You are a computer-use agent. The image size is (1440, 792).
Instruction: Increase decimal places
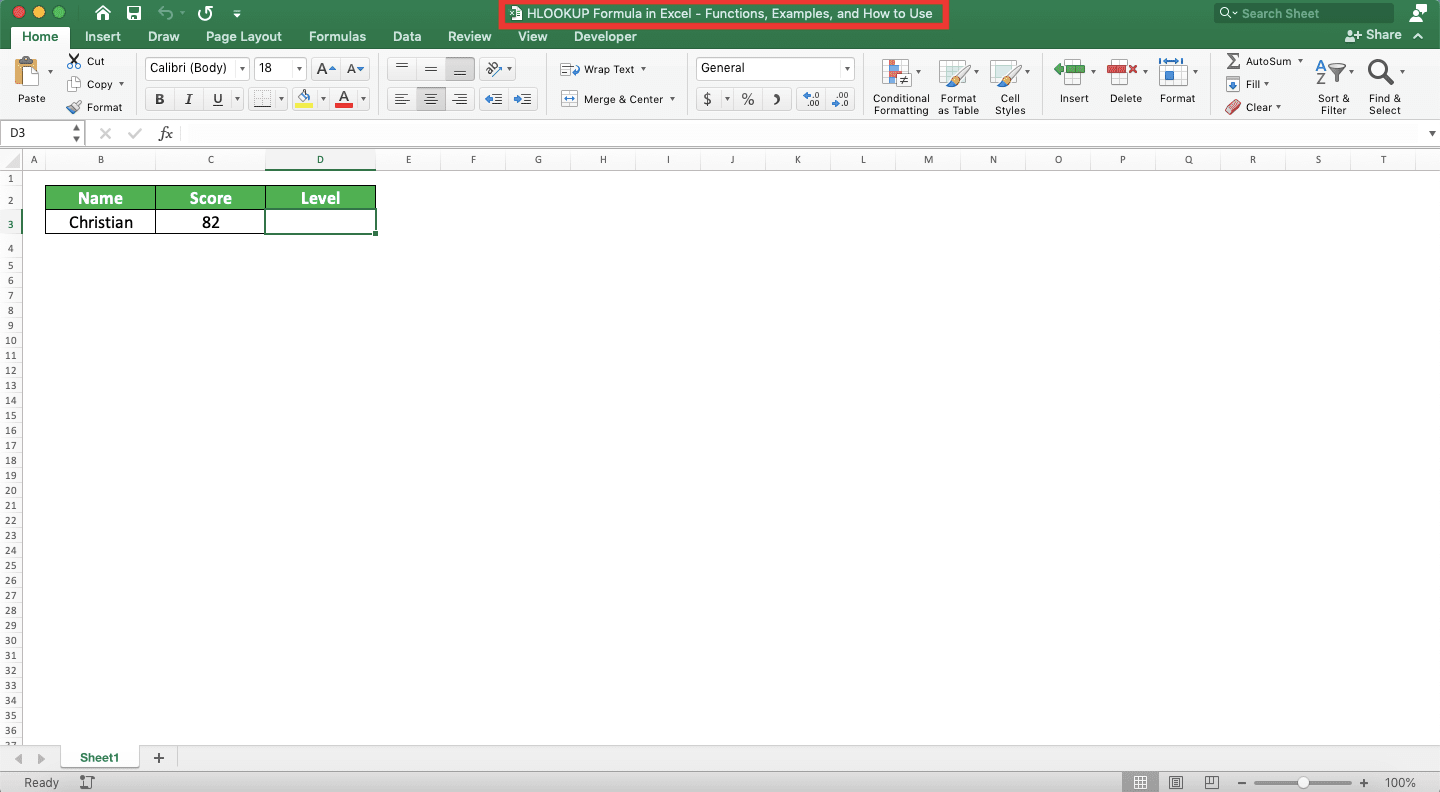click(x=811, y=99)
